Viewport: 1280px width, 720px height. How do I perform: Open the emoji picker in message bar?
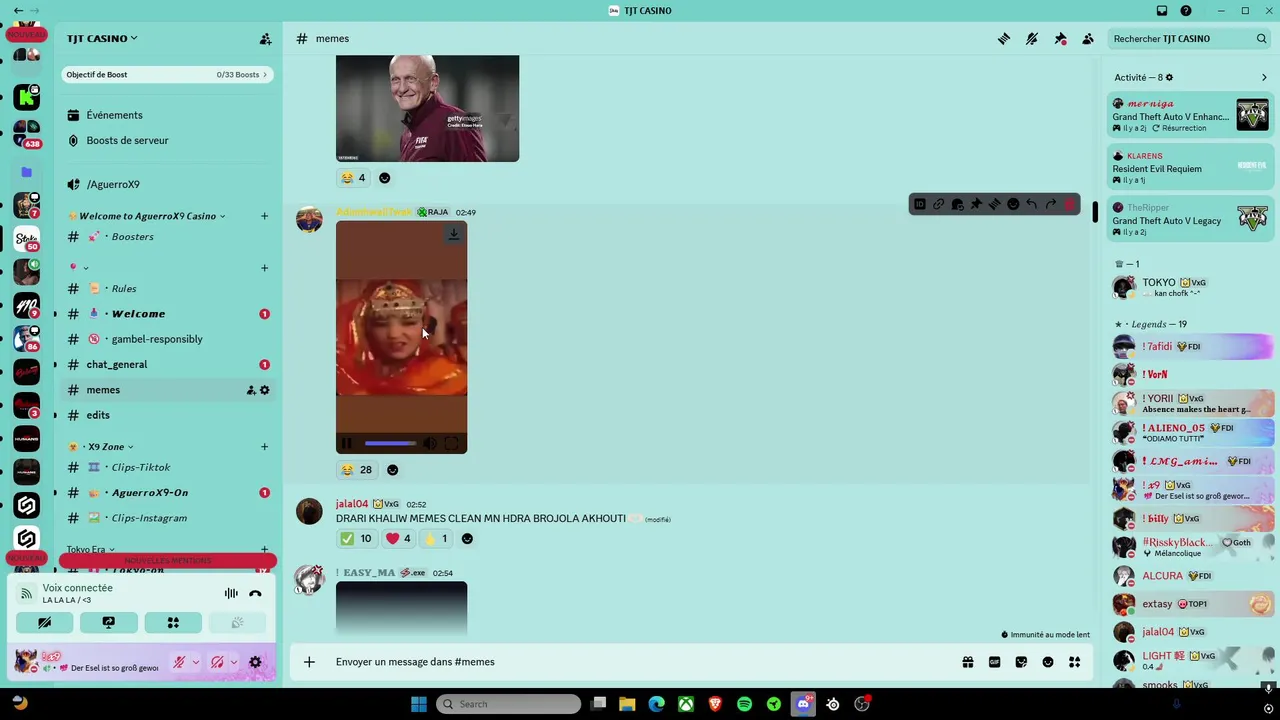tap(1048, 662)
